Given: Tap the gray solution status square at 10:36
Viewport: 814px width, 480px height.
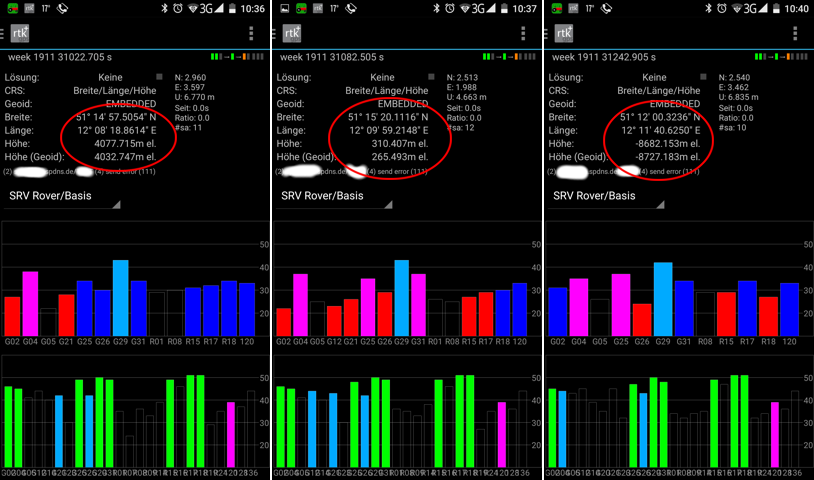Looking at the screenshot, I should (158, 76).
